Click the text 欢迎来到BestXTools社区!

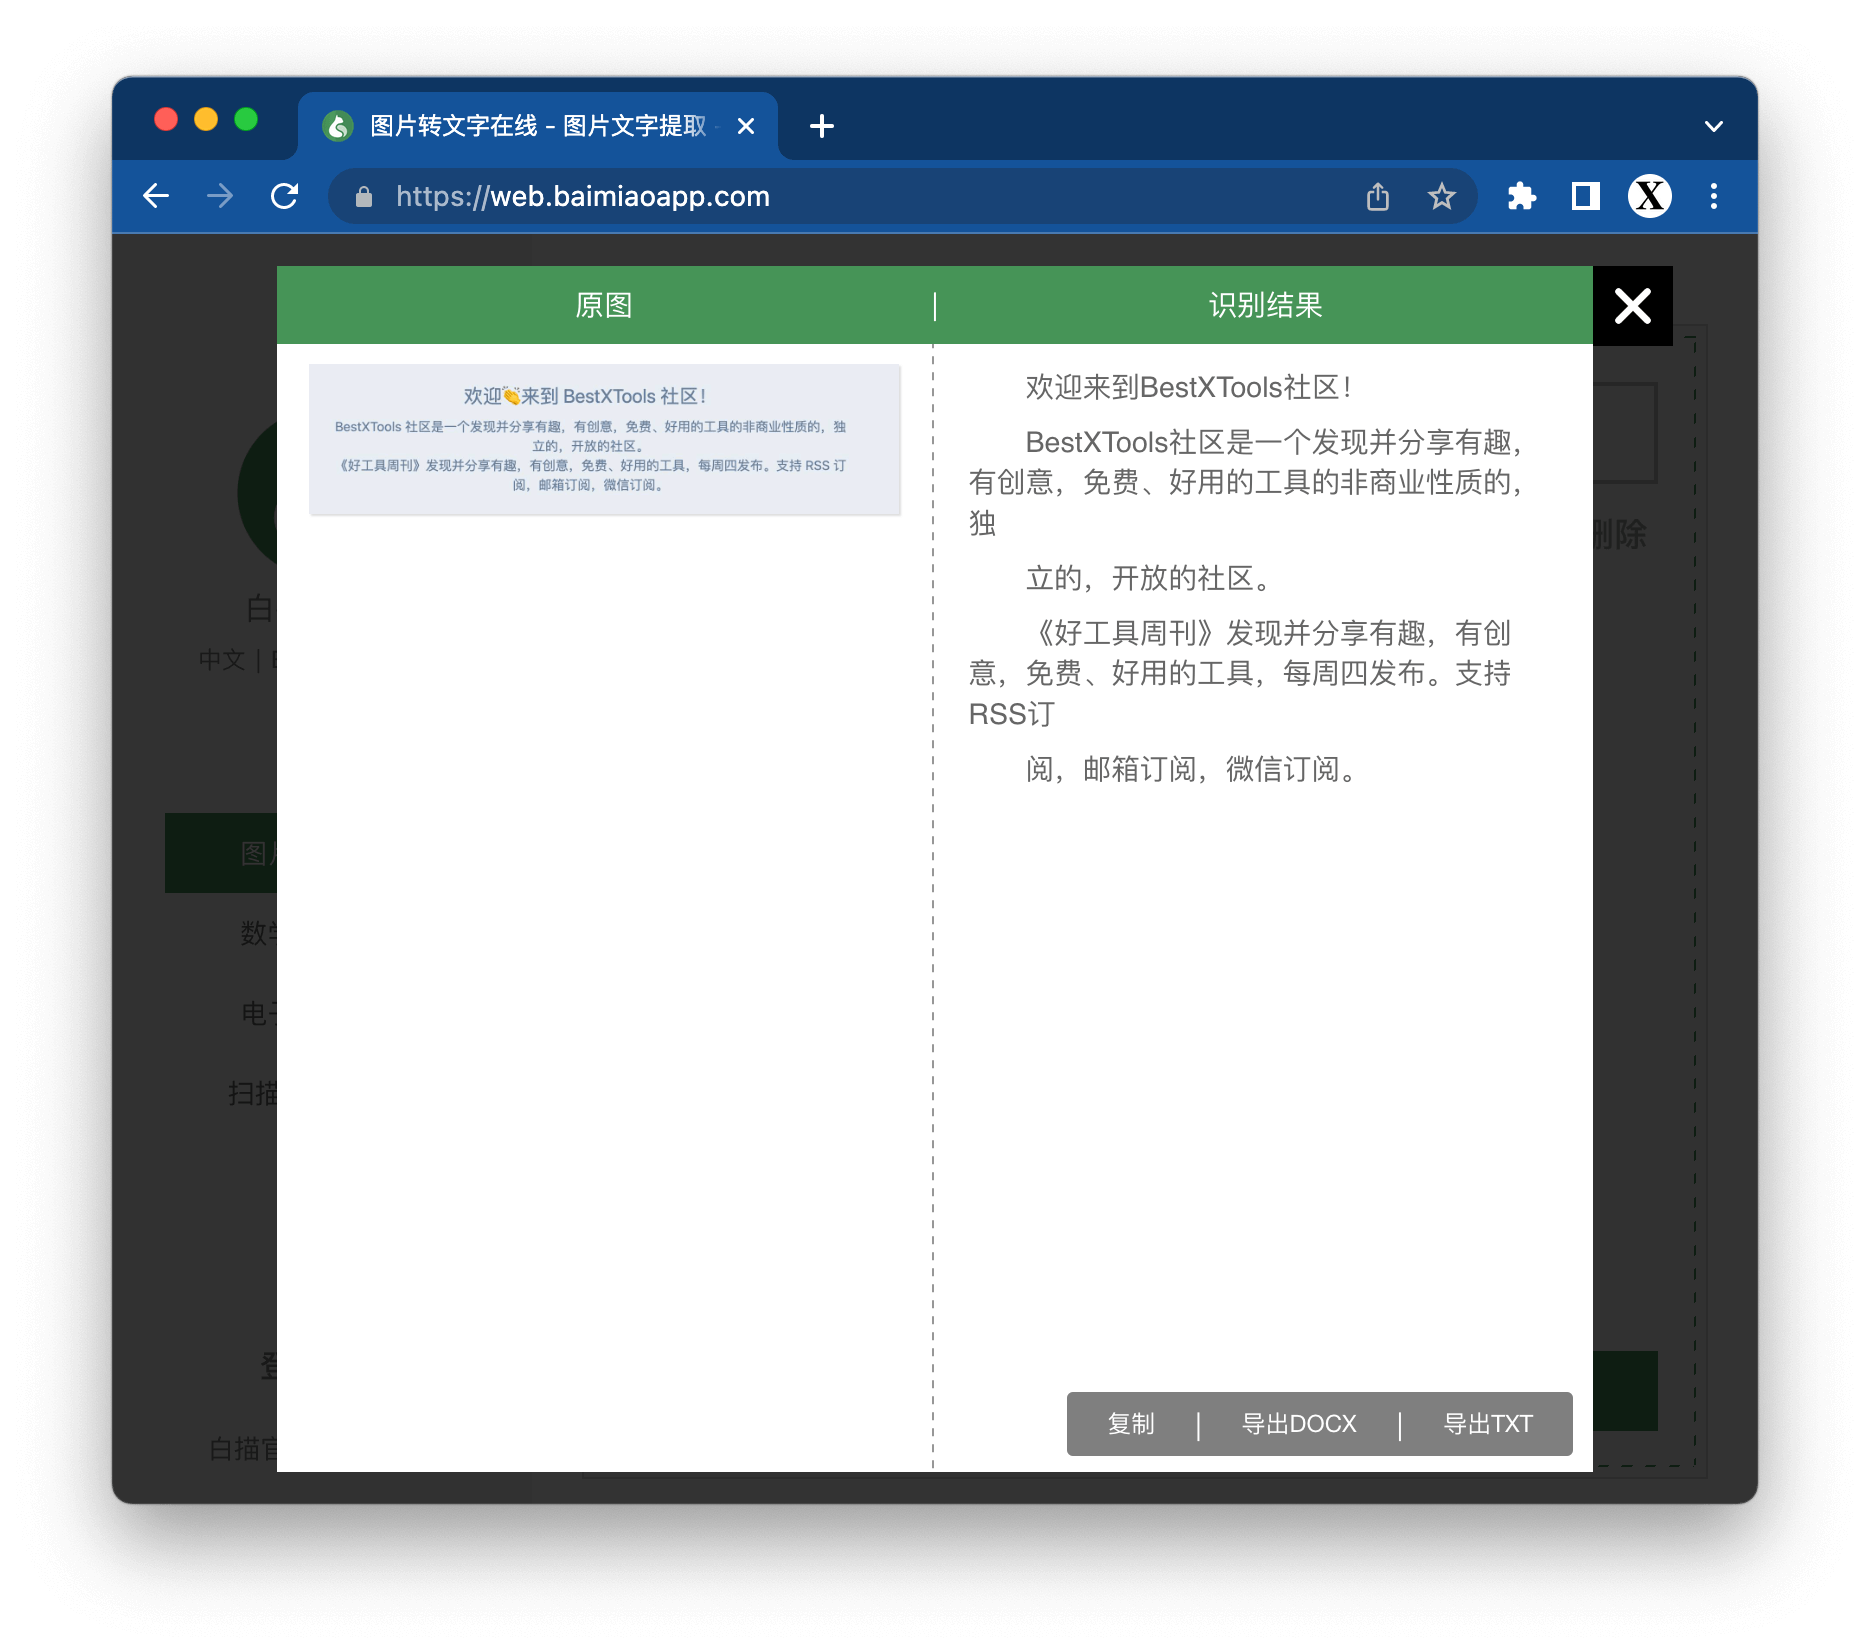pyautogui.click(x=1189, y=388)
